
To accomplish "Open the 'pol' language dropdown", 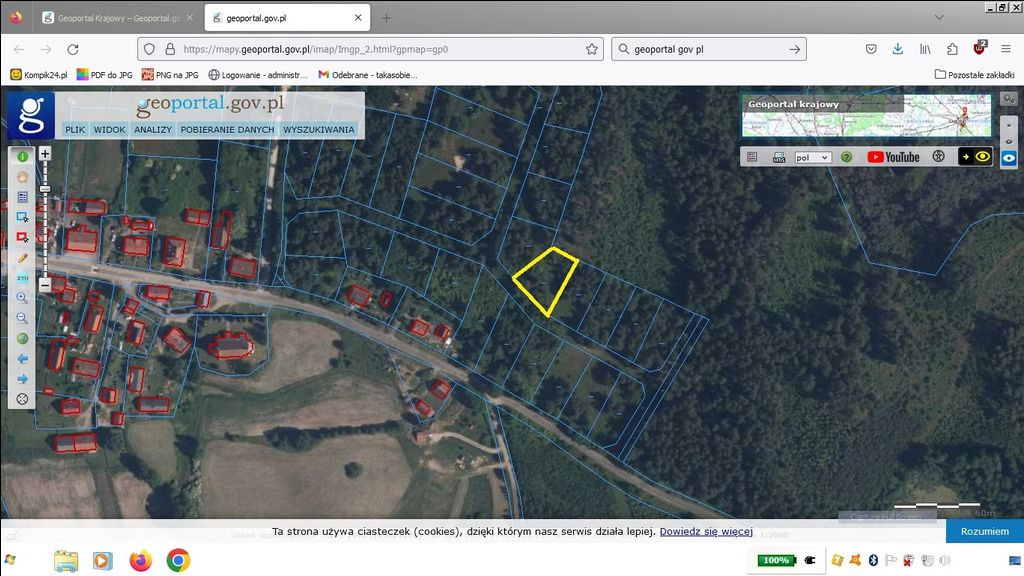I will pos(812,157).
